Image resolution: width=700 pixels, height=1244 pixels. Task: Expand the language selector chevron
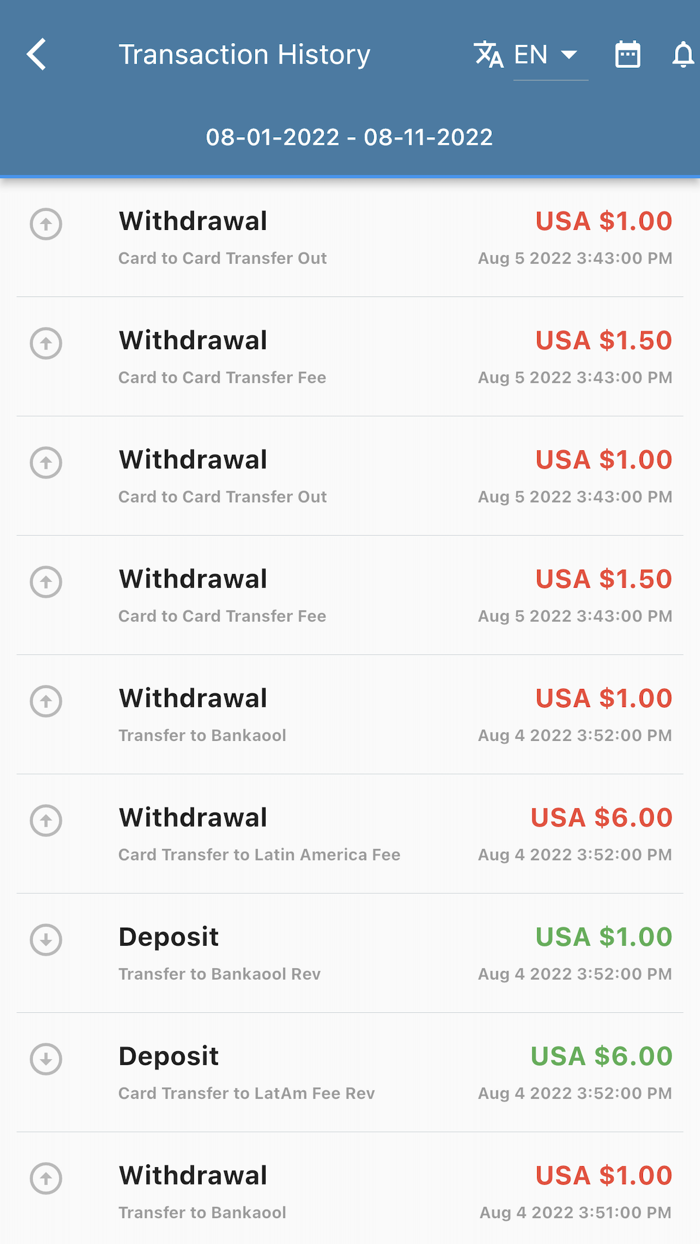[x=570, y=54]
